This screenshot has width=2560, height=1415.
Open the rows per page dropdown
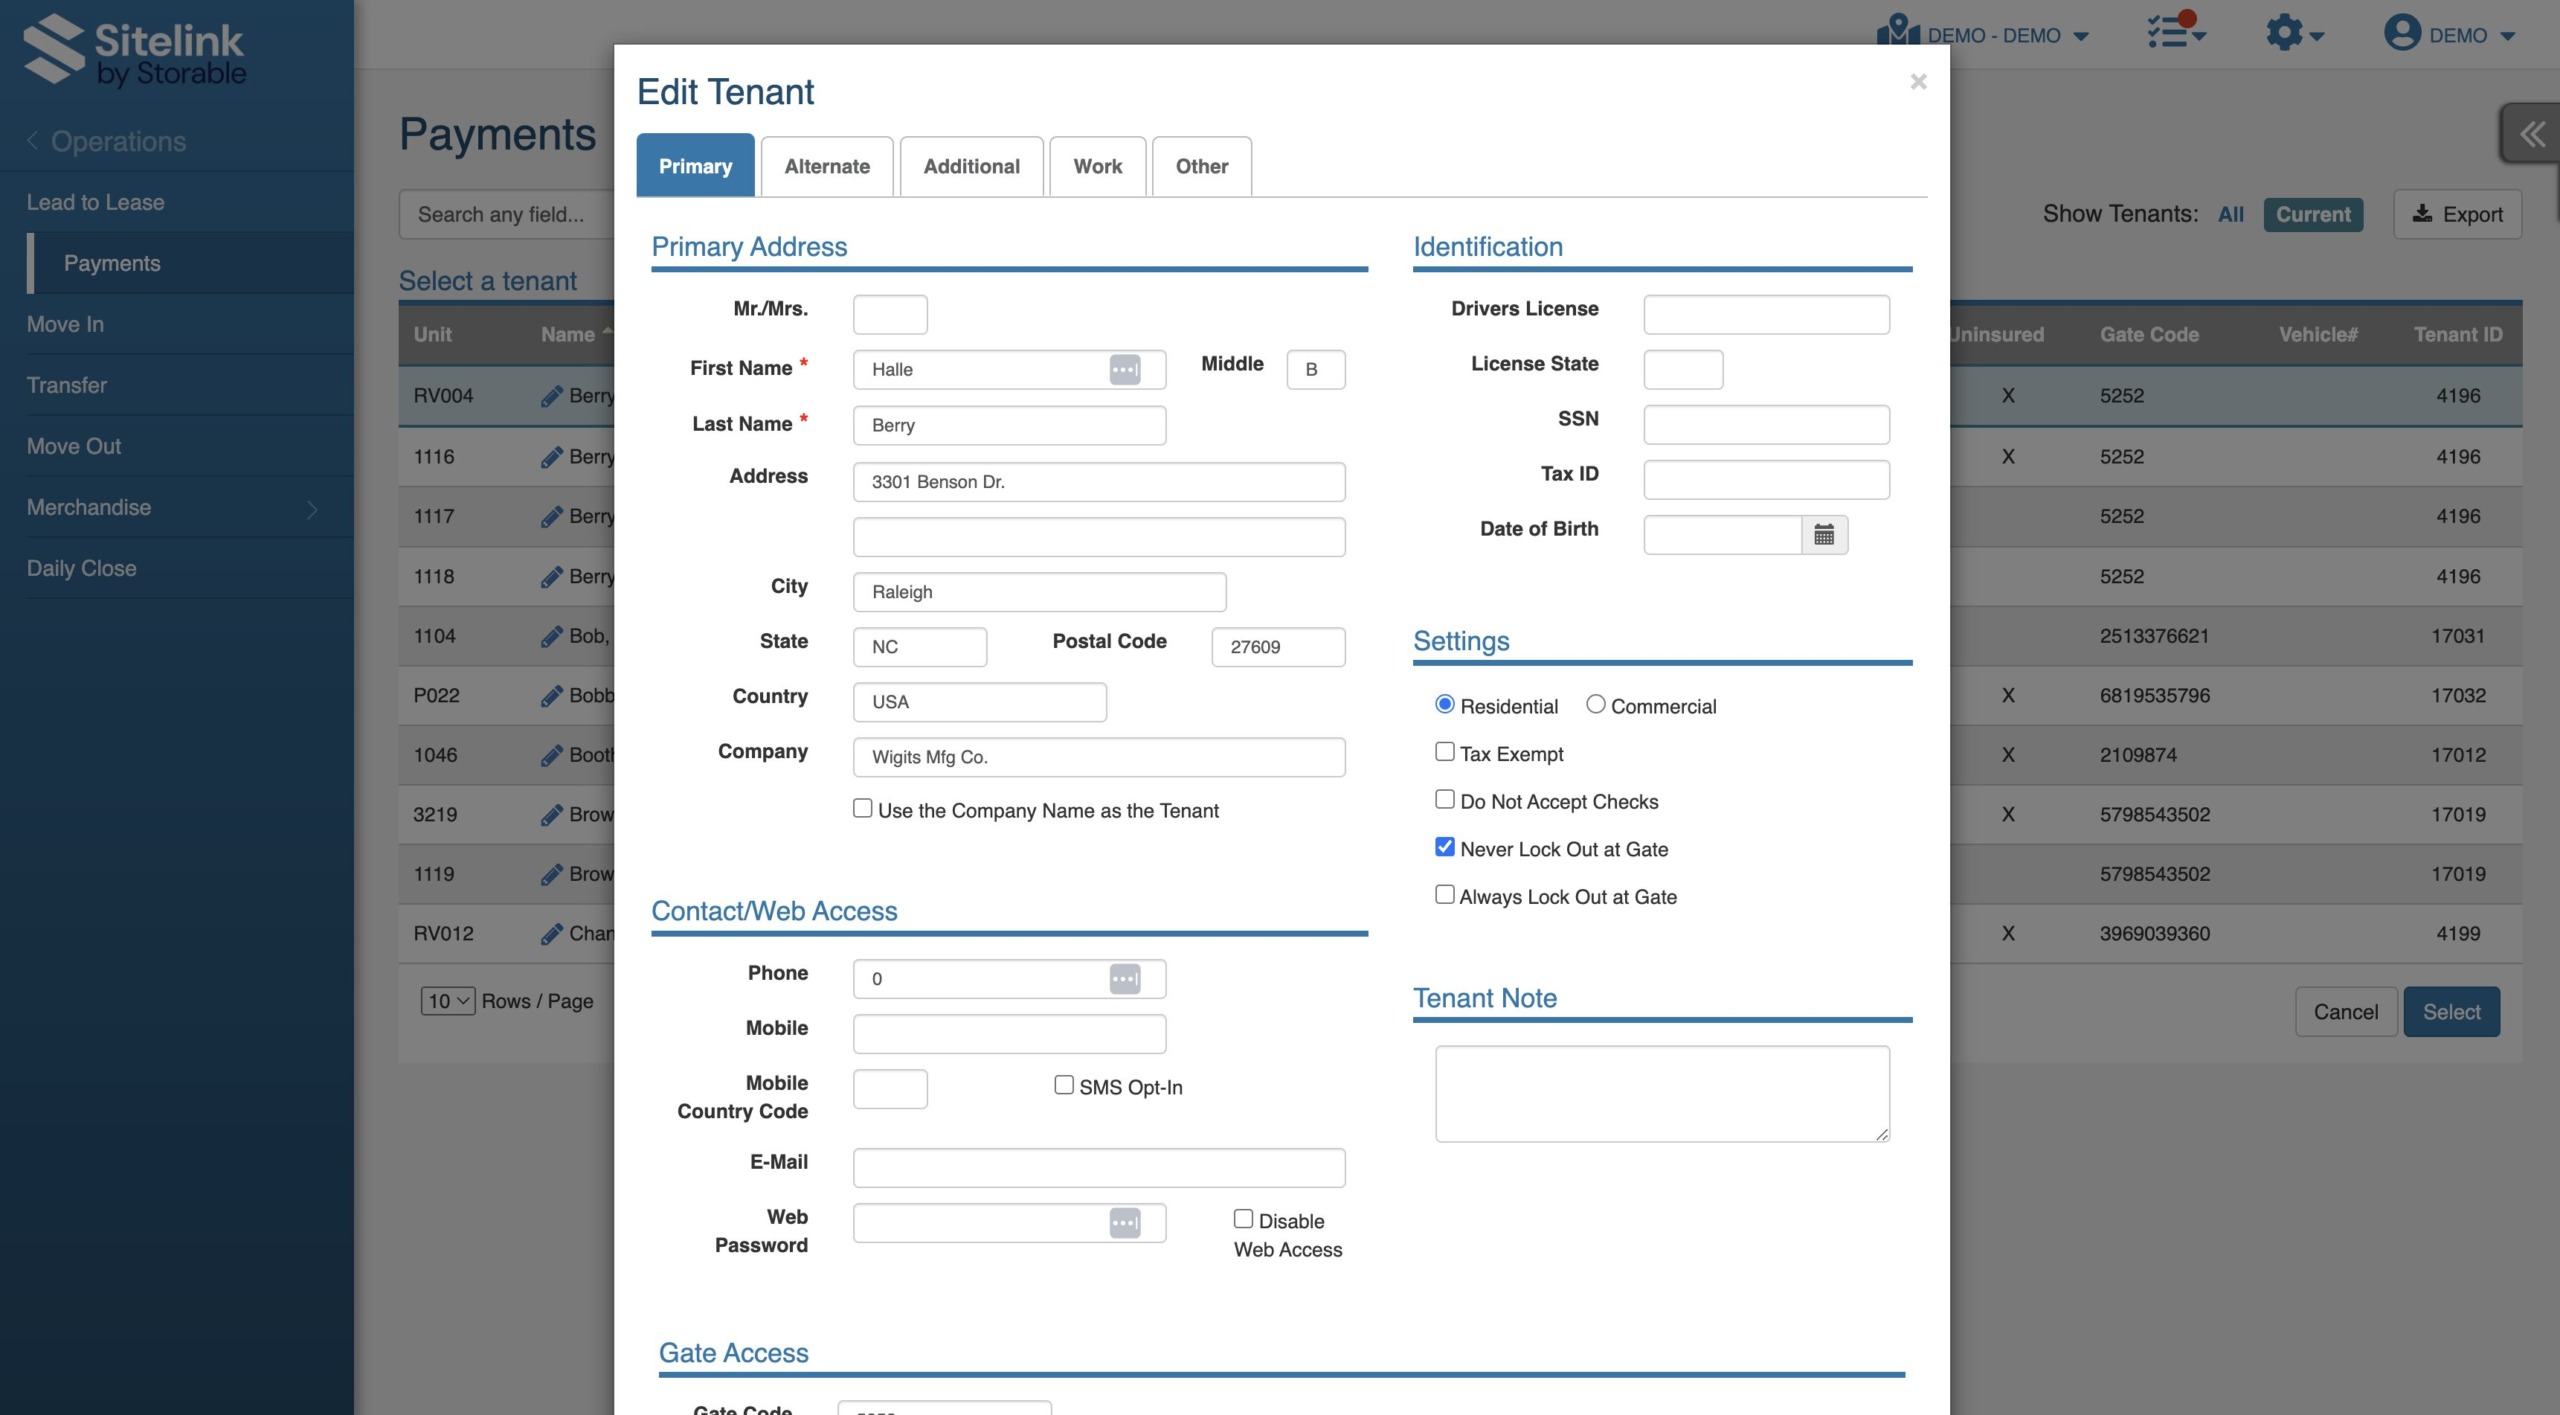pyautogui.click(x=447, y=1000)
